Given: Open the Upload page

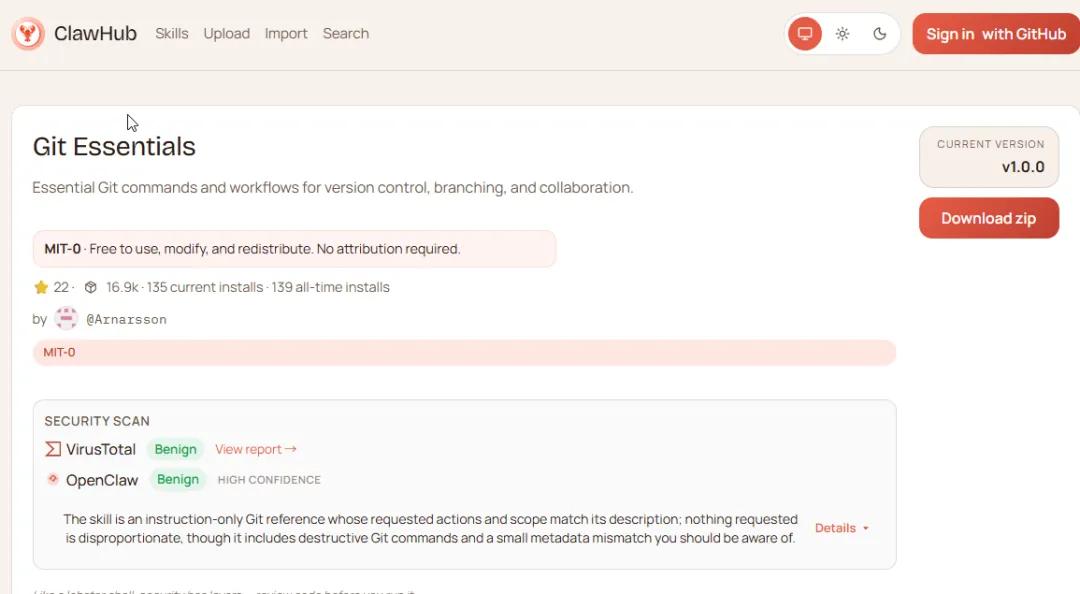Looking at the screenshot, I should coord(227,33).
